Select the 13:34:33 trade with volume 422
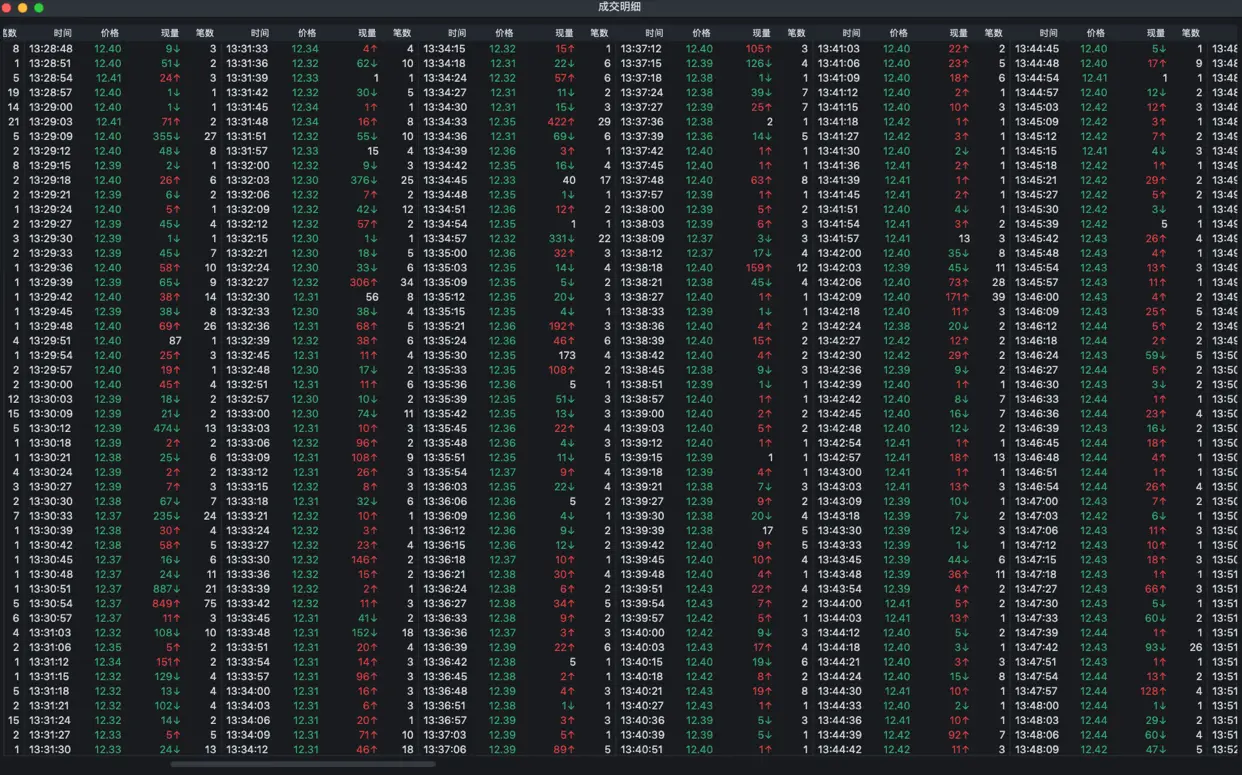The width and height of the screenshot is (1242, 775). pos(515,122)
